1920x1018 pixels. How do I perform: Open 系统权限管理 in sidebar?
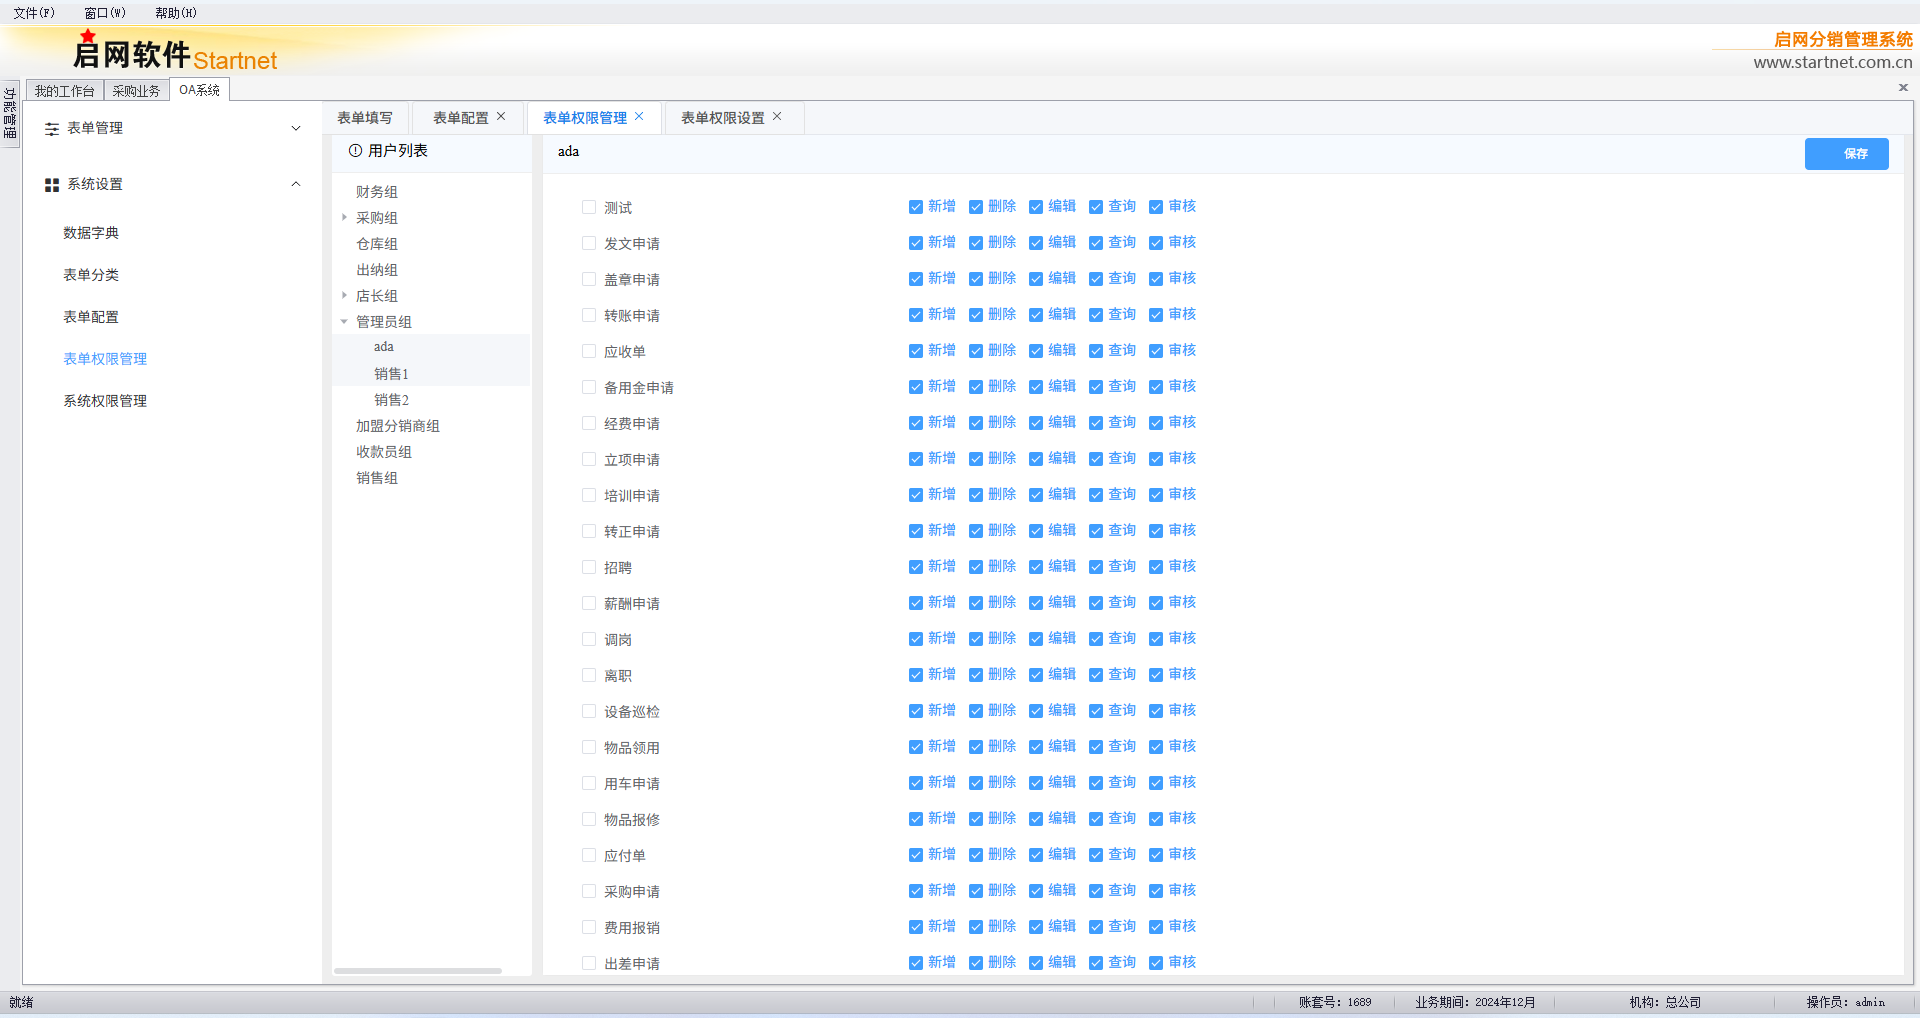[x=105, y=401]
